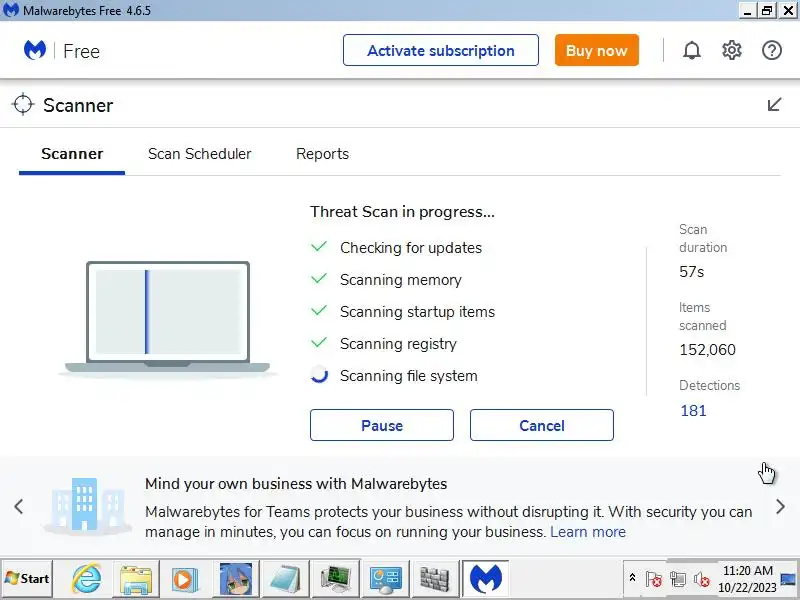800x600 pixels.
Task: Click the 'Mind your own business with Malwarebytes' headline
Action: coord(296,484)
